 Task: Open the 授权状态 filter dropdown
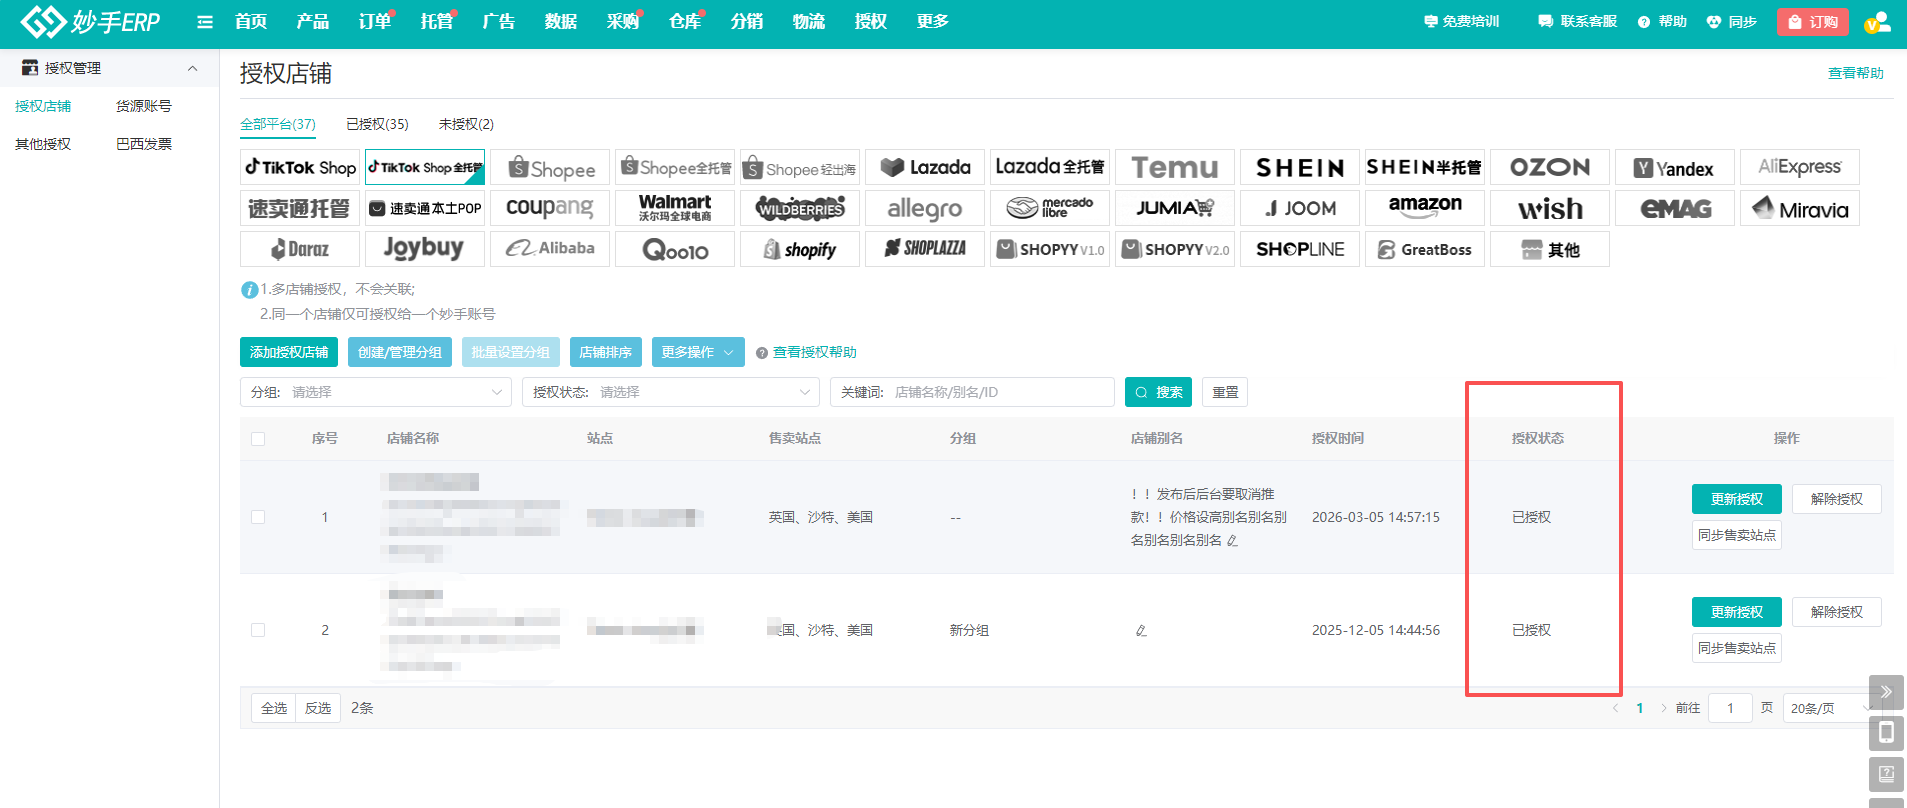tap(670, 392)
